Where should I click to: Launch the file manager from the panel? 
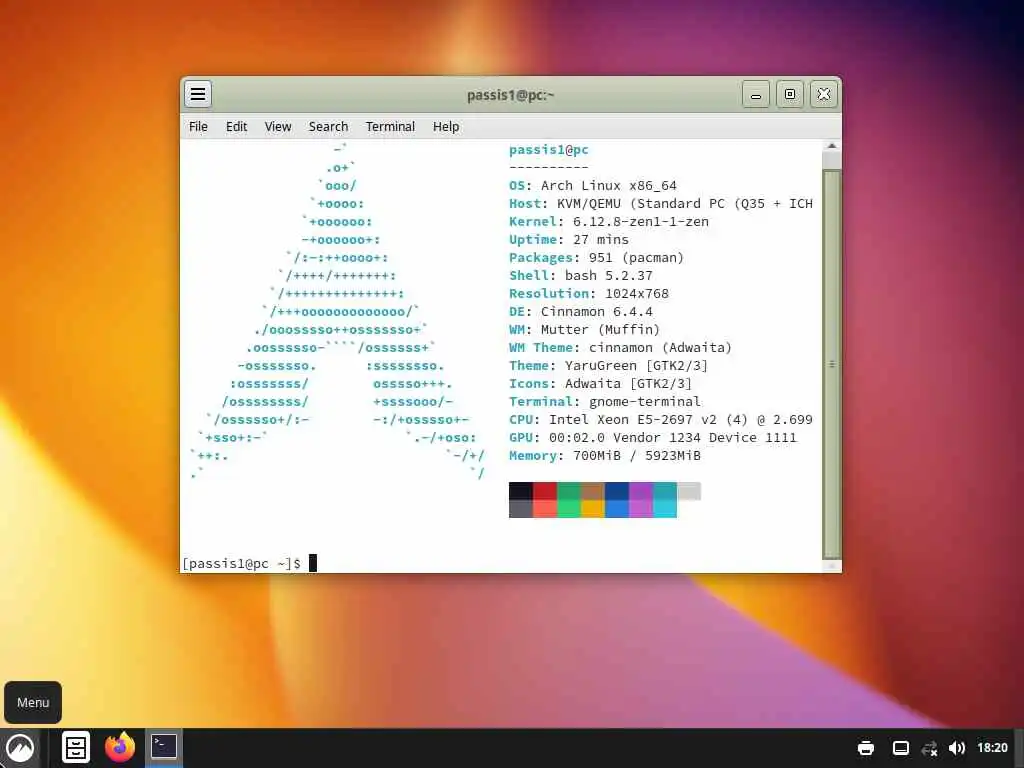[x=76, y=747]
